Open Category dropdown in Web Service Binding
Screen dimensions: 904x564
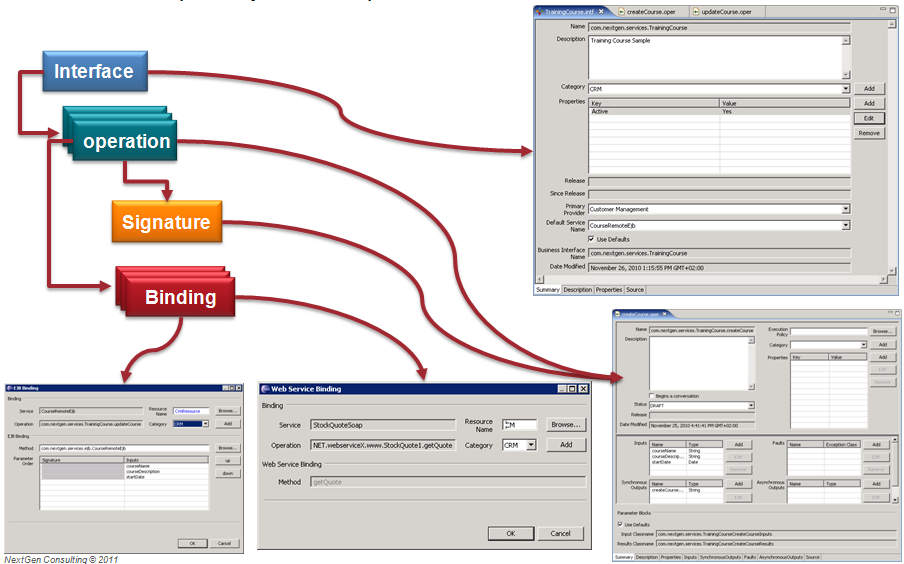[x=531, y=445]
